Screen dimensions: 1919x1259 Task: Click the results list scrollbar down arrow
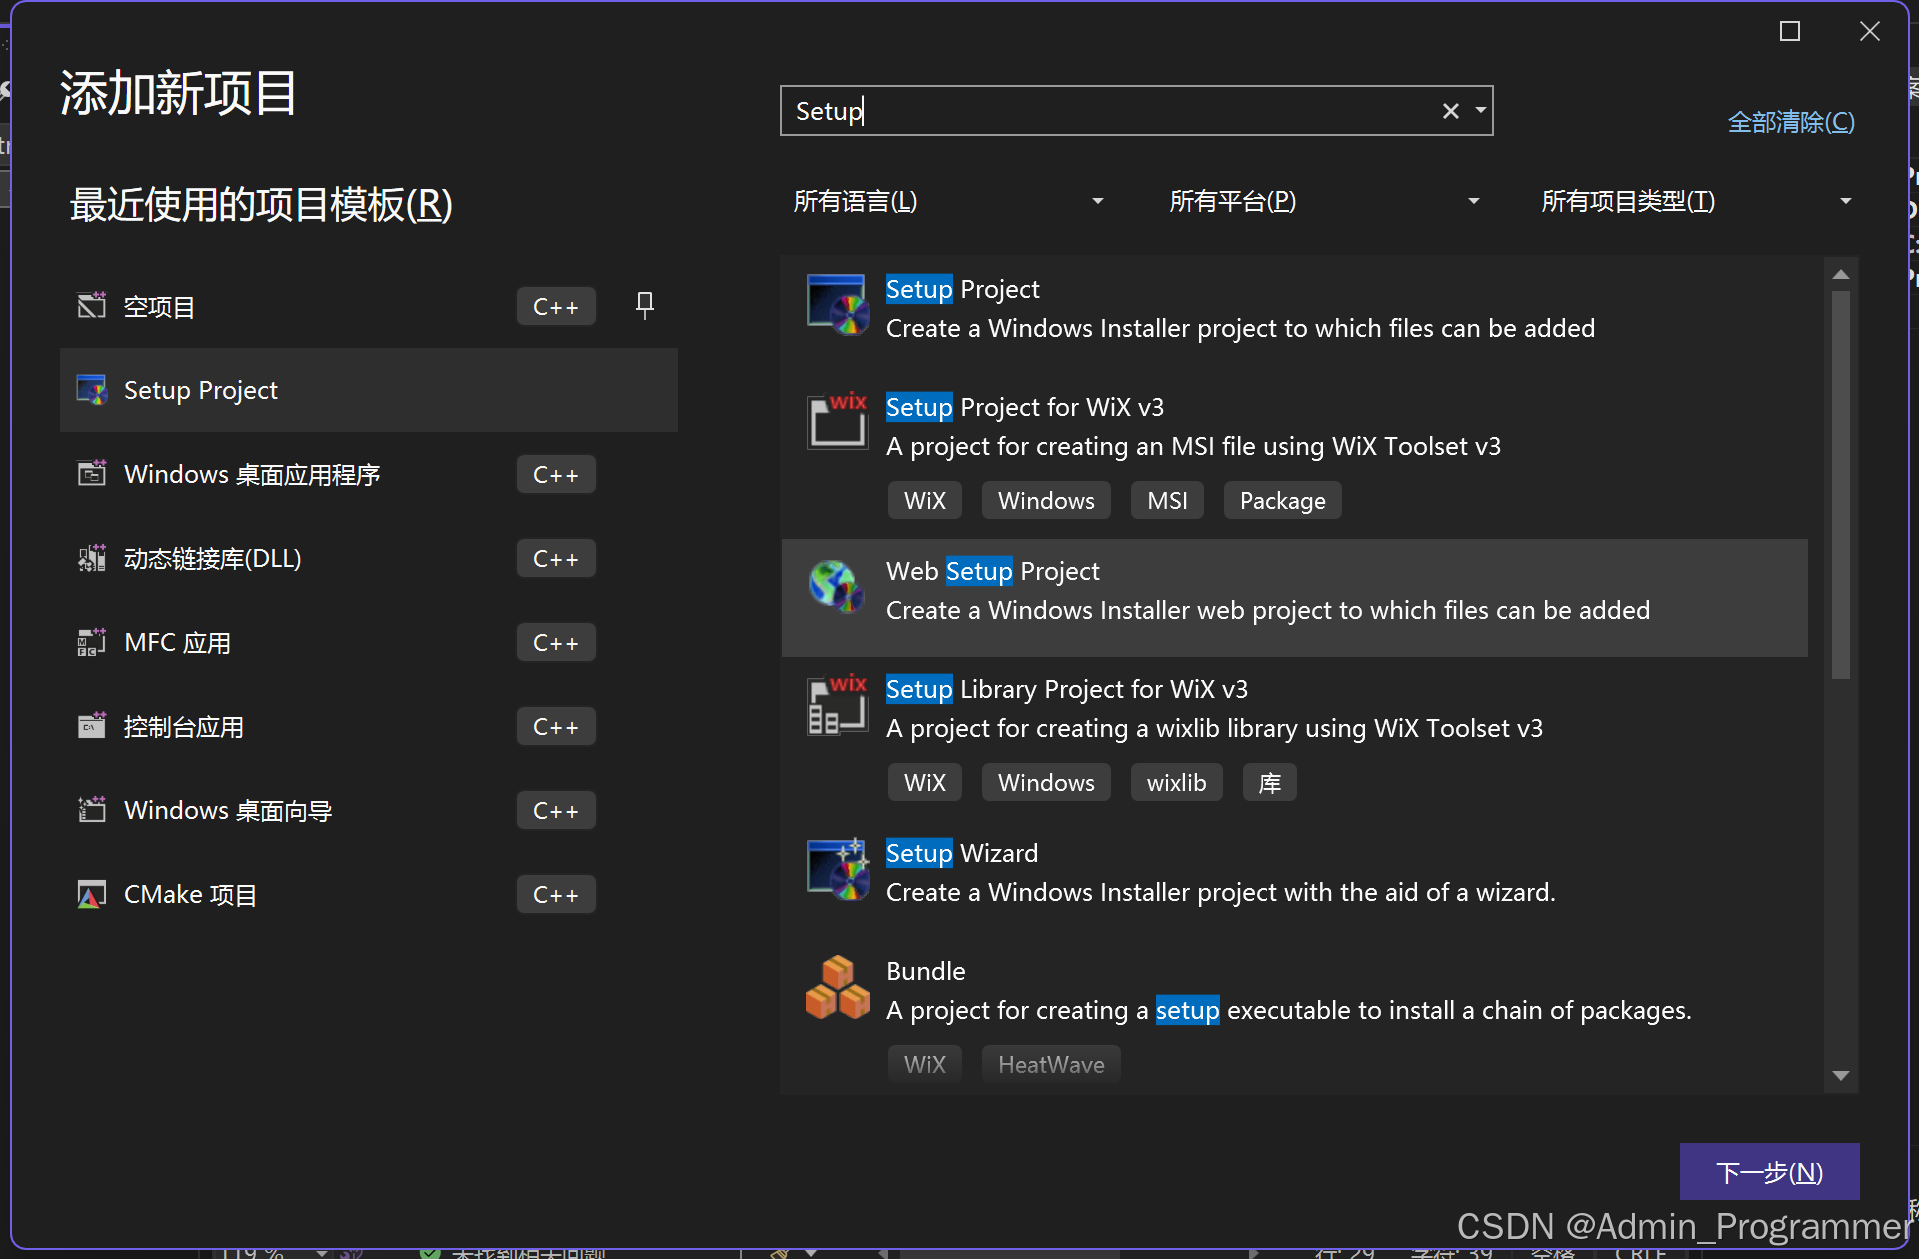coord(1840,1076)
